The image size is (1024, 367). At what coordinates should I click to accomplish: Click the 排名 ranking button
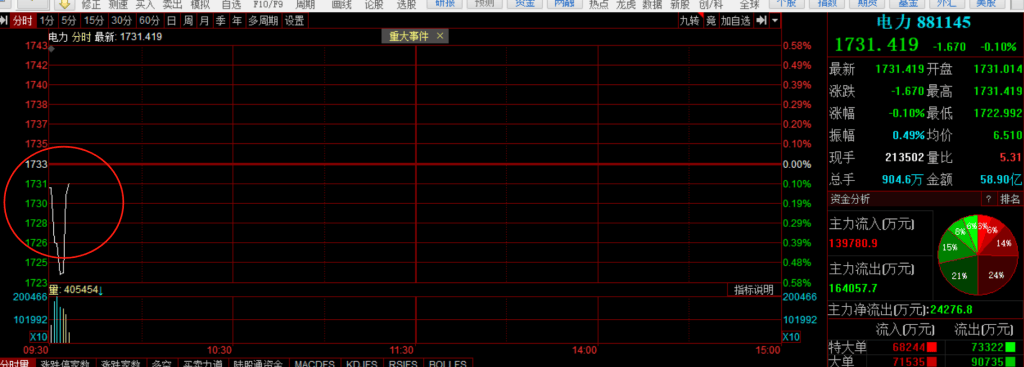click(x=1009, y=199)
